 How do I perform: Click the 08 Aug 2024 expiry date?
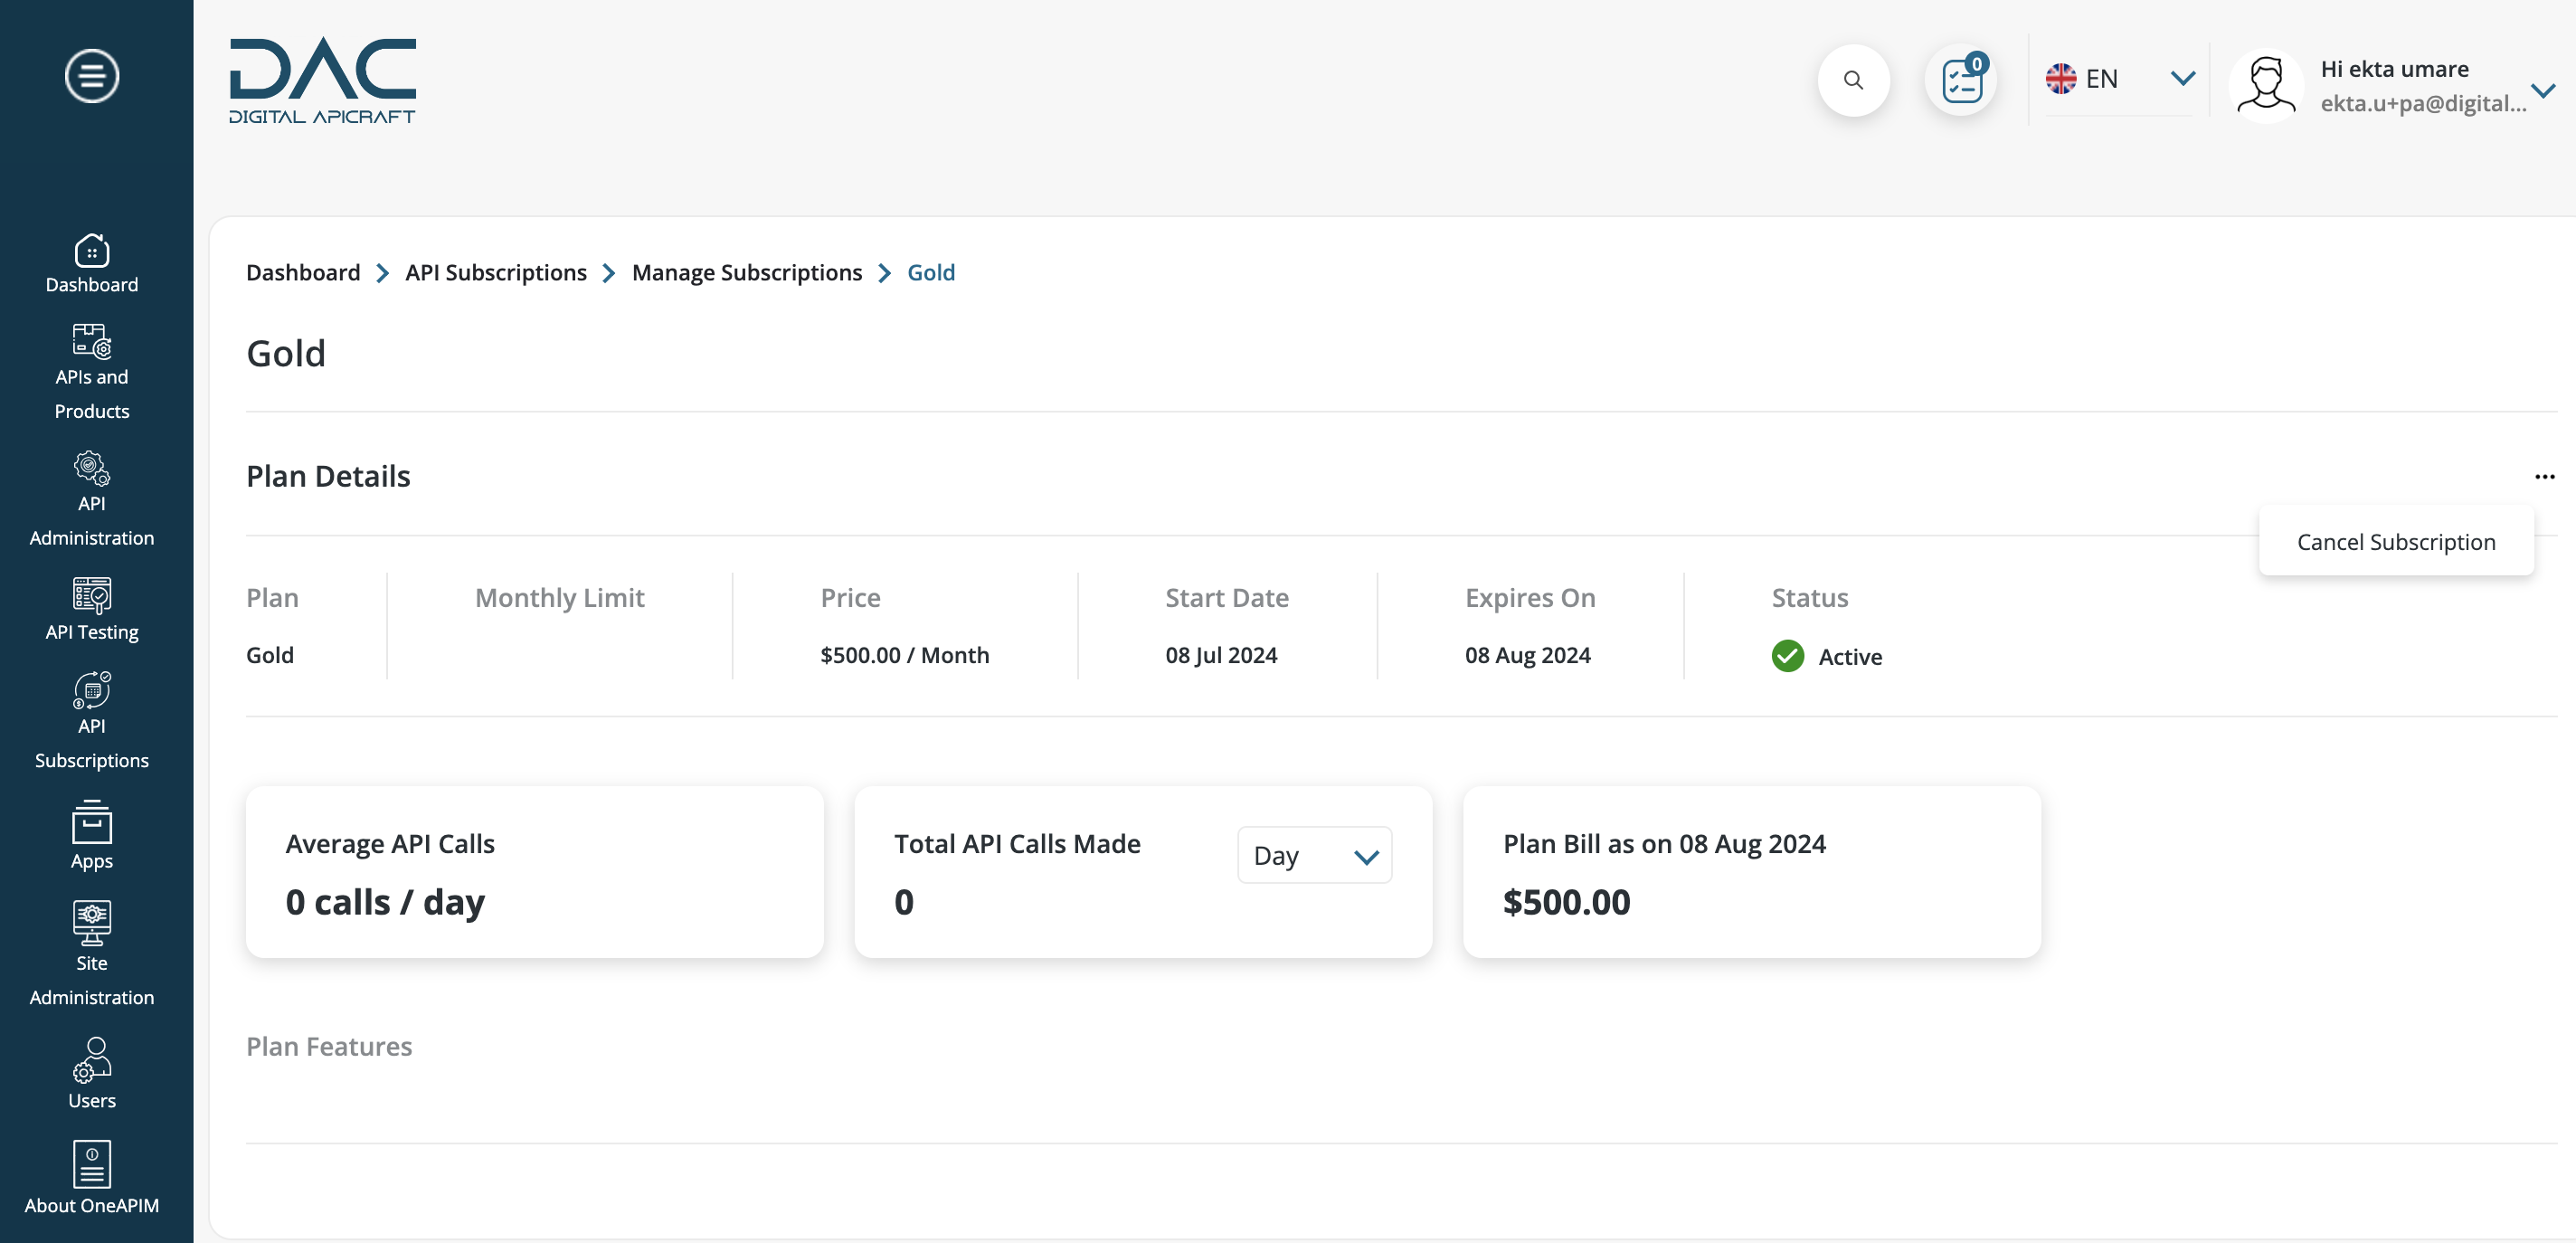pos(1527,655)
